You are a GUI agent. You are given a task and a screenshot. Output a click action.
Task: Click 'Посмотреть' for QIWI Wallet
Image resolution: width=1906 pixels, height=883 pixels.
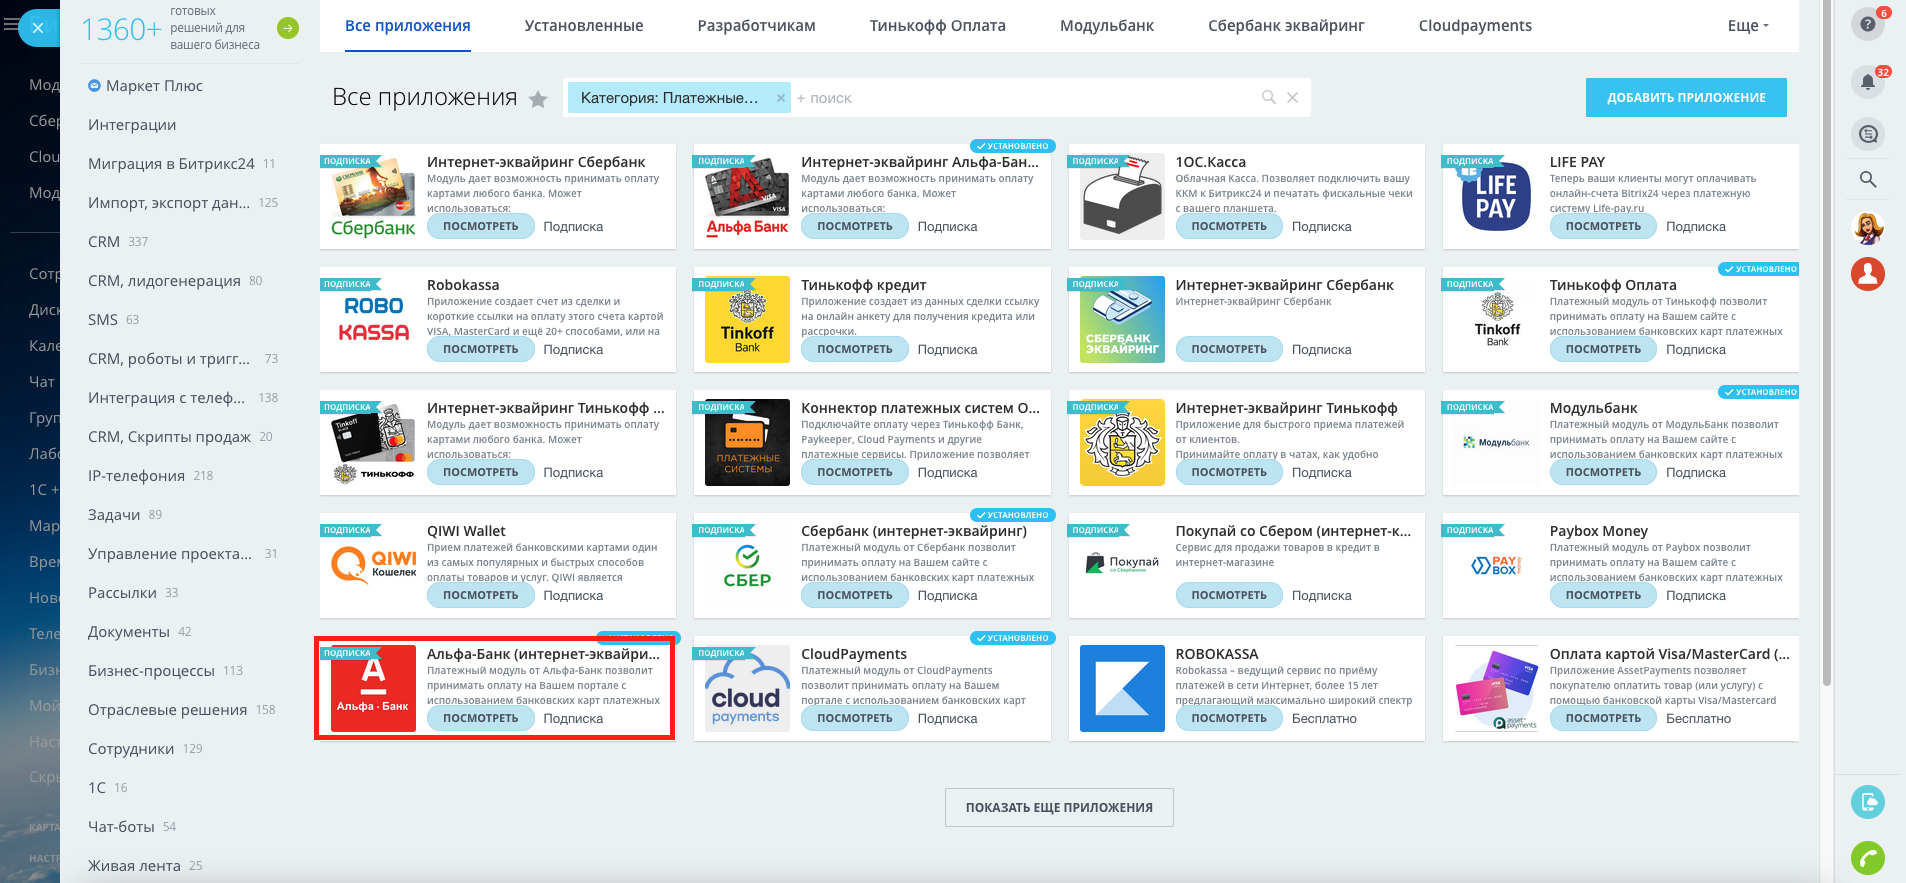tap(481, 595)
